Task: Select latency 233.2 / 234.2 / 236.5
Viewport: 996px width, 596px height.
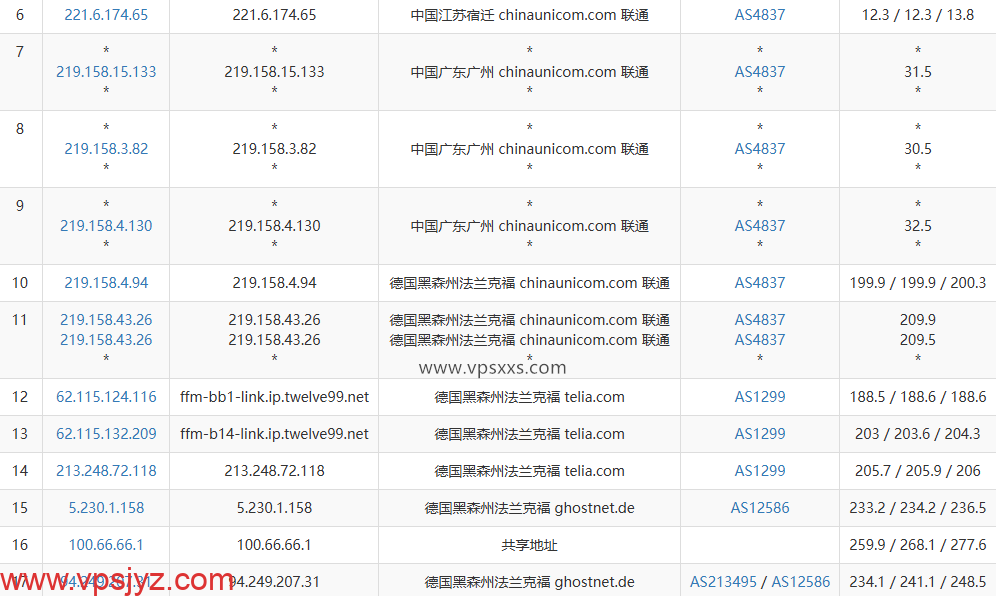Action: tap(917, 508)
